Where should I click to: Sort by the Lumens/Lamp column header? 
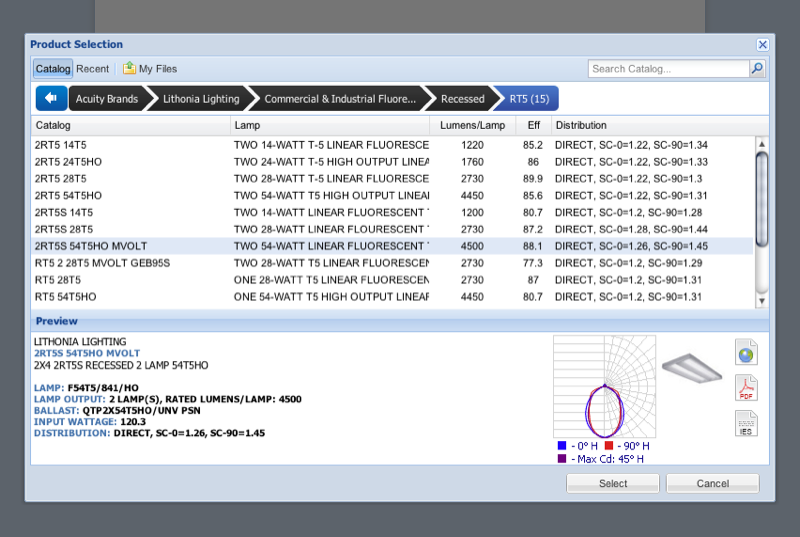(472, 125)
